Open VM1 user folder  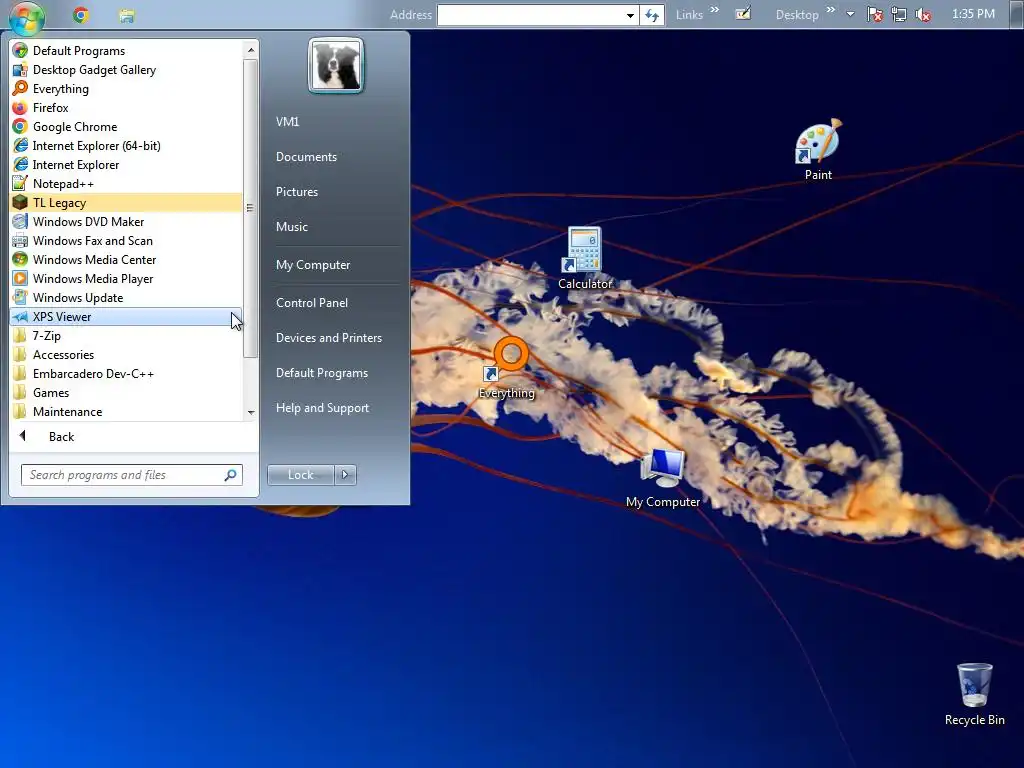[287, 121]
